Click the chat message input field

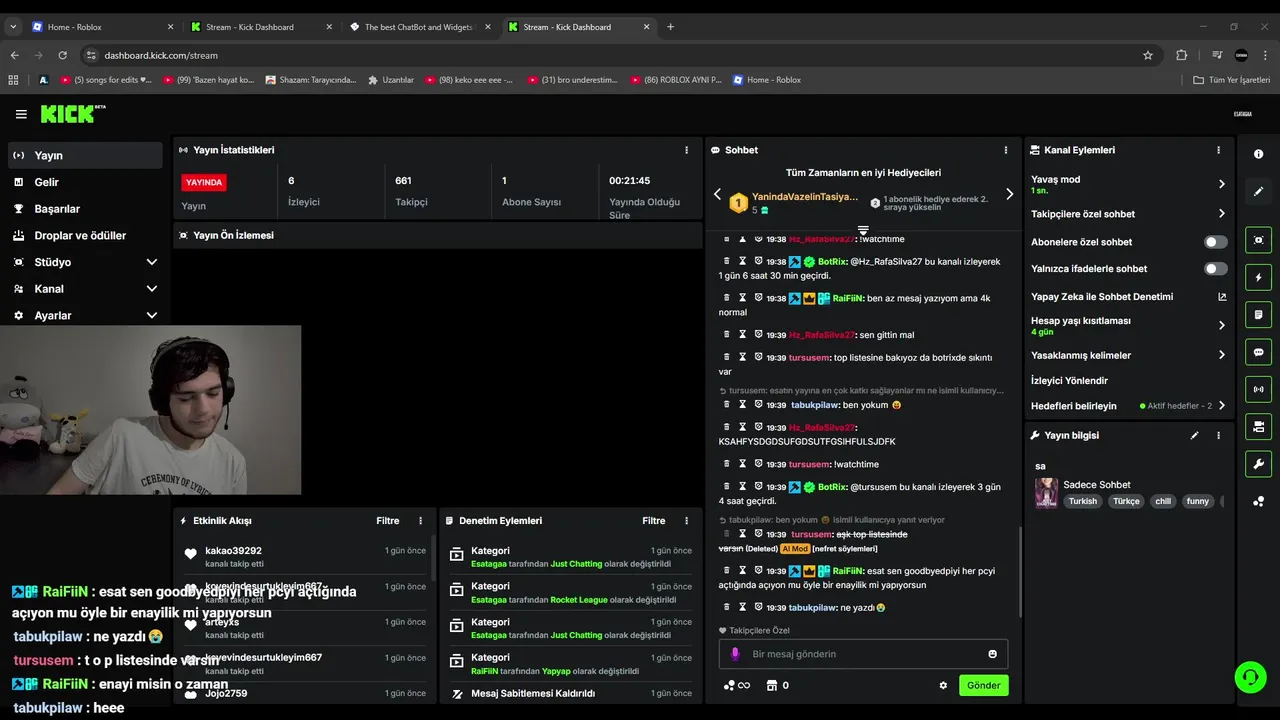[863, 654]
